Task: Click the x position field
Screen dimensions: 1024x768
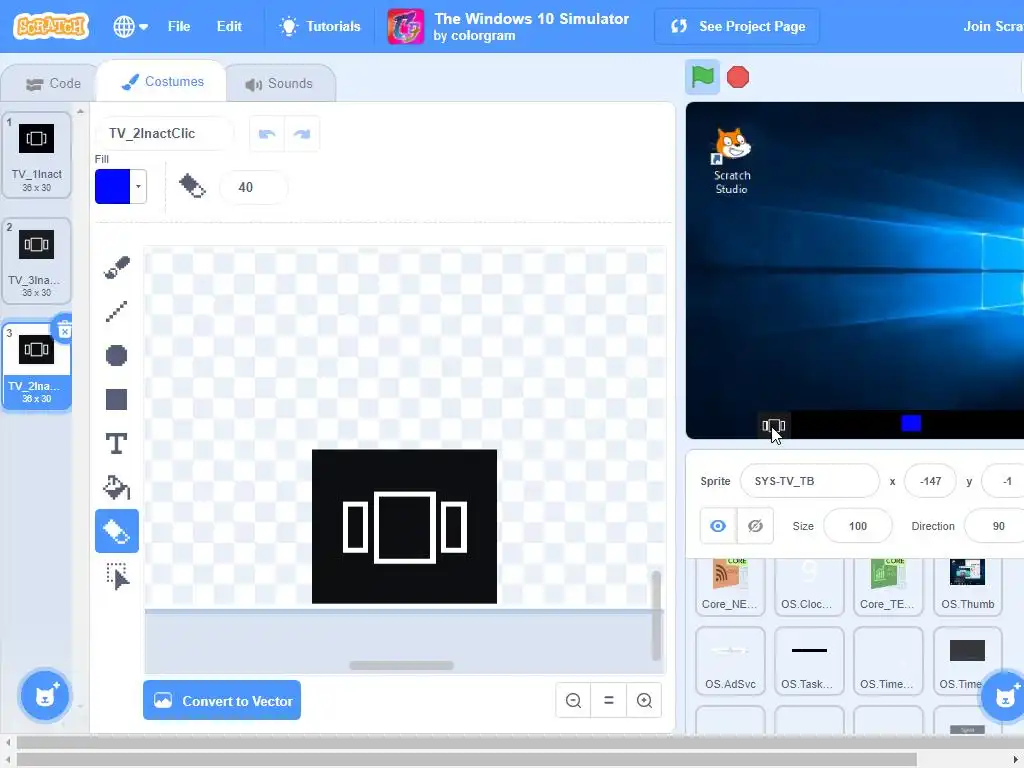Action: tap(930, 481)
